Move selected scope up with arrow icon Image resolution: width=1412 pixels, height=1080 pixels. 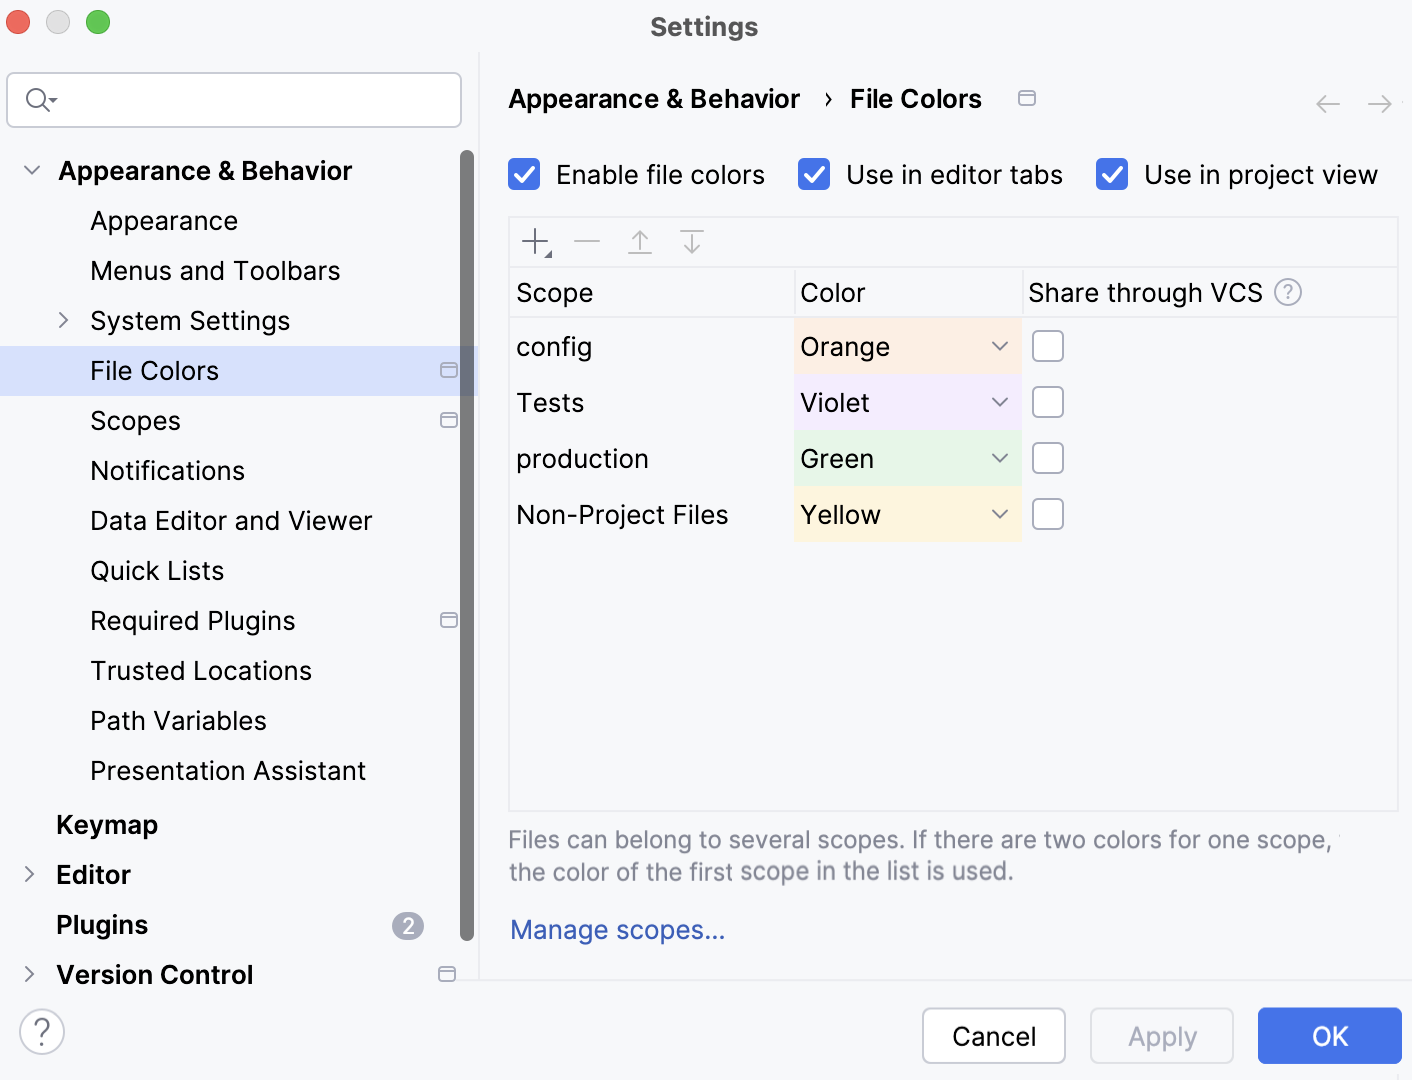(640, 242)
